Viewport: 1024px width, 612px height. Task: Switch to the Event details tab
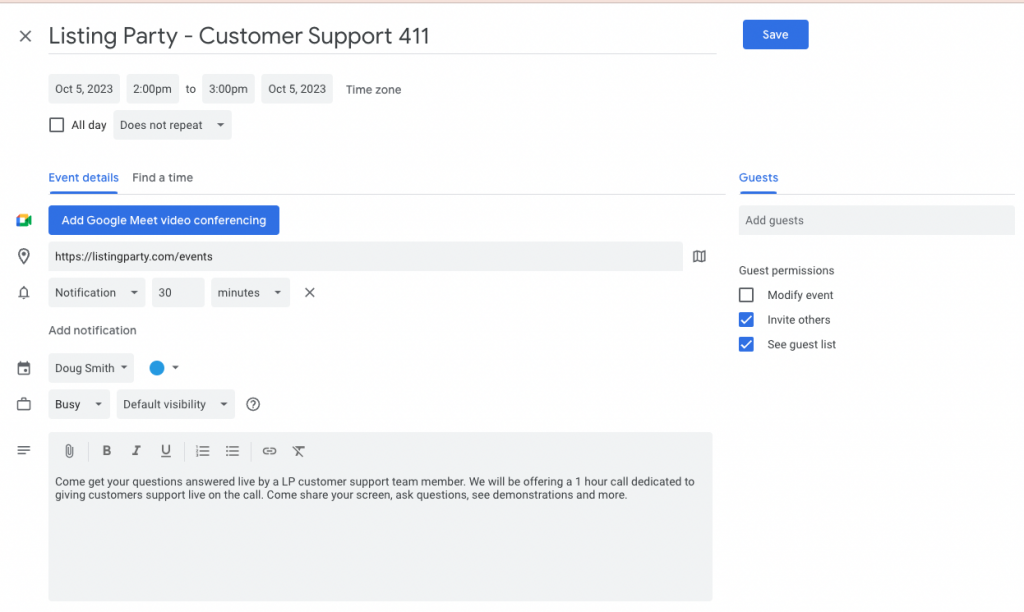pos(84,178)
